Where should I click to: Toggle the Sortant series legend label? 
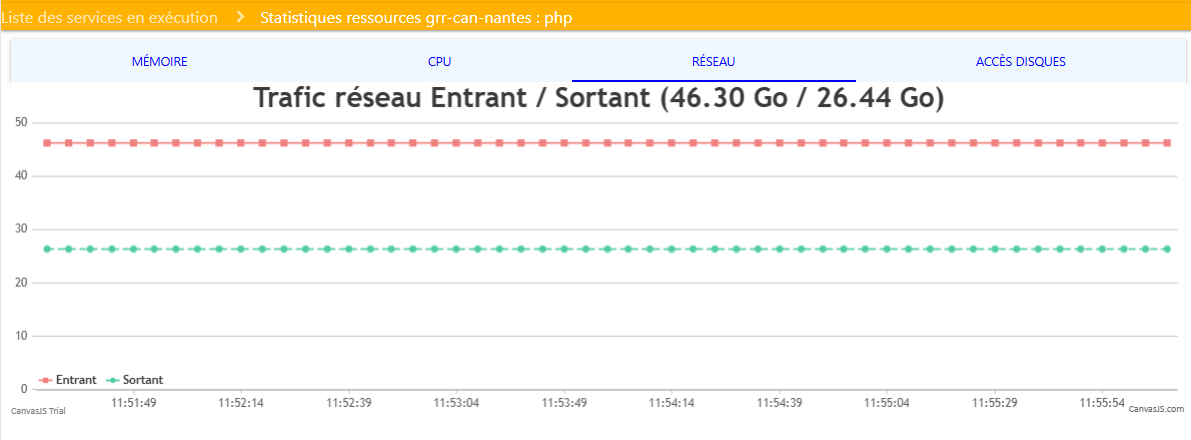[x=143, y=380]
